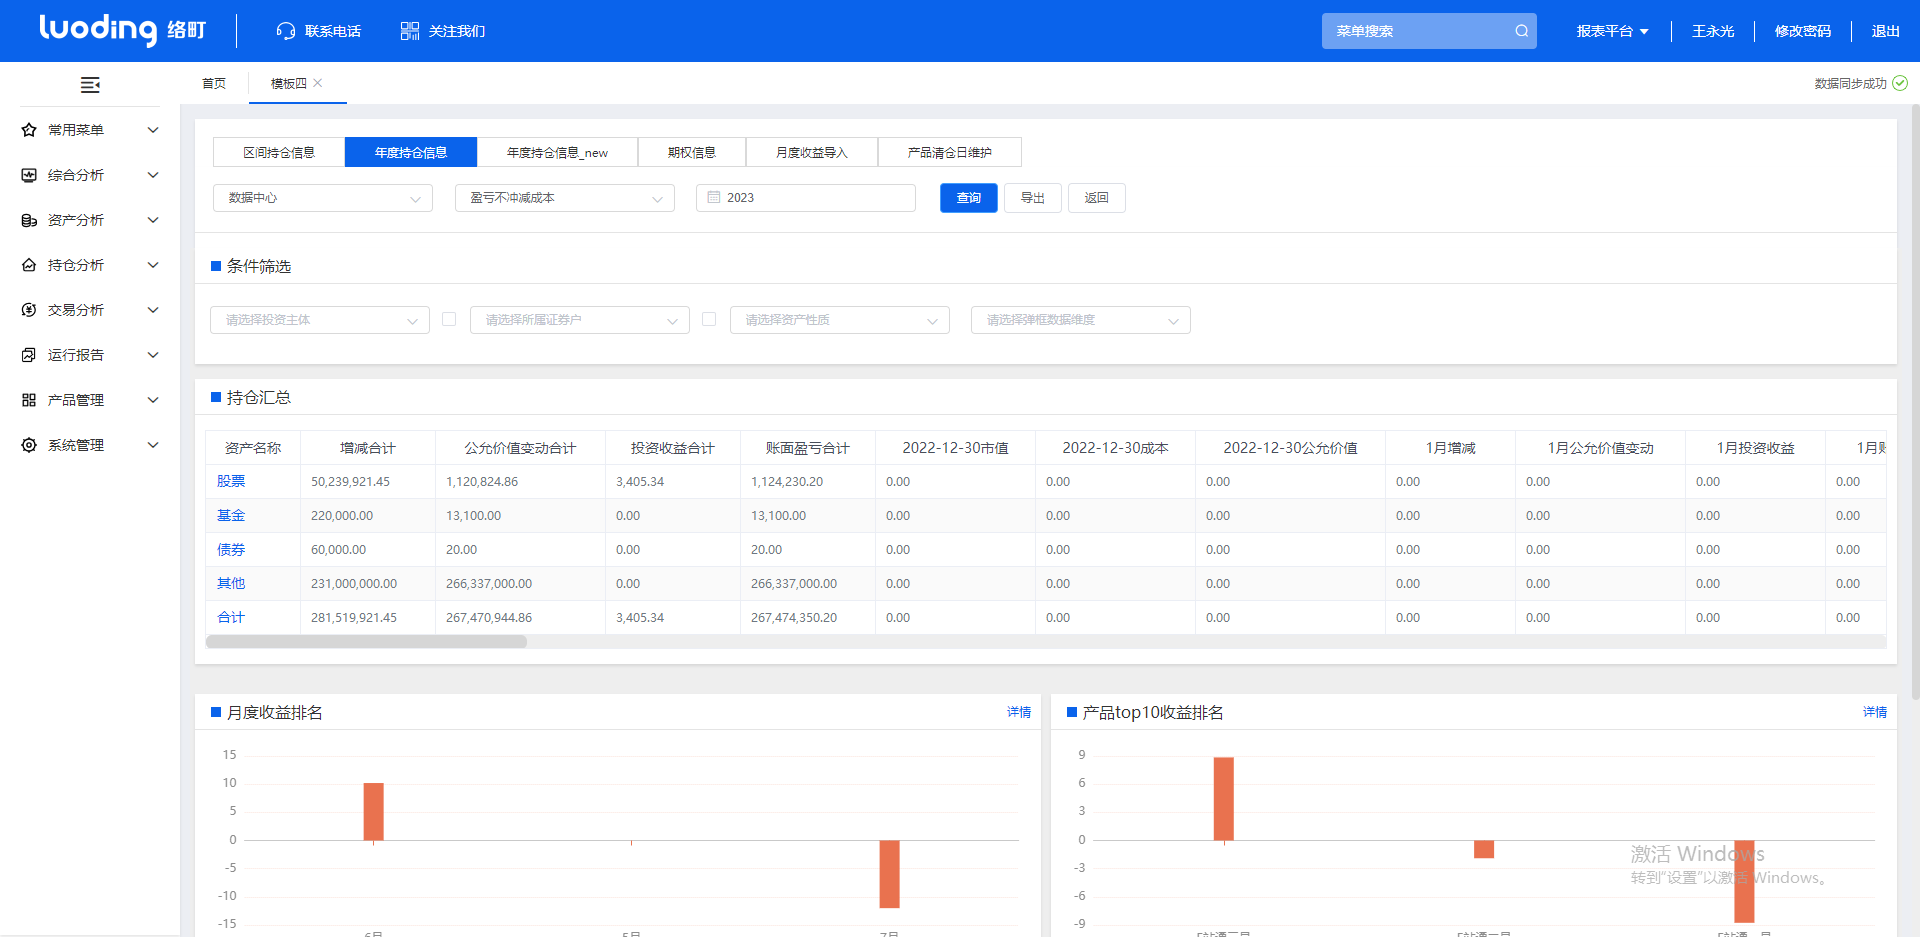Screen dimensions: 1920x937
Task: Click the 持仓分析 house icon
Action: [x=29, y=265]
